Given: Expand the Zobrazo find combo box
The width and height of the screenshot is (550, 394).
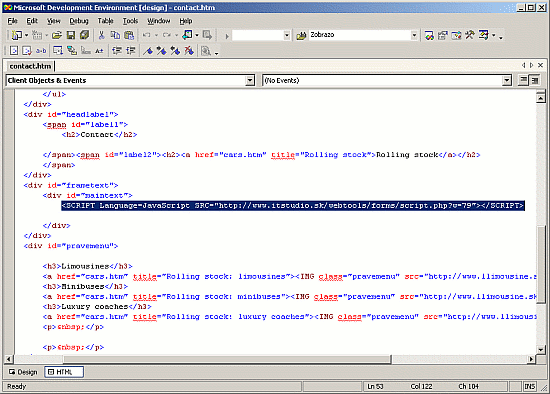Looking at the screenshot, I should pos(414,35).
